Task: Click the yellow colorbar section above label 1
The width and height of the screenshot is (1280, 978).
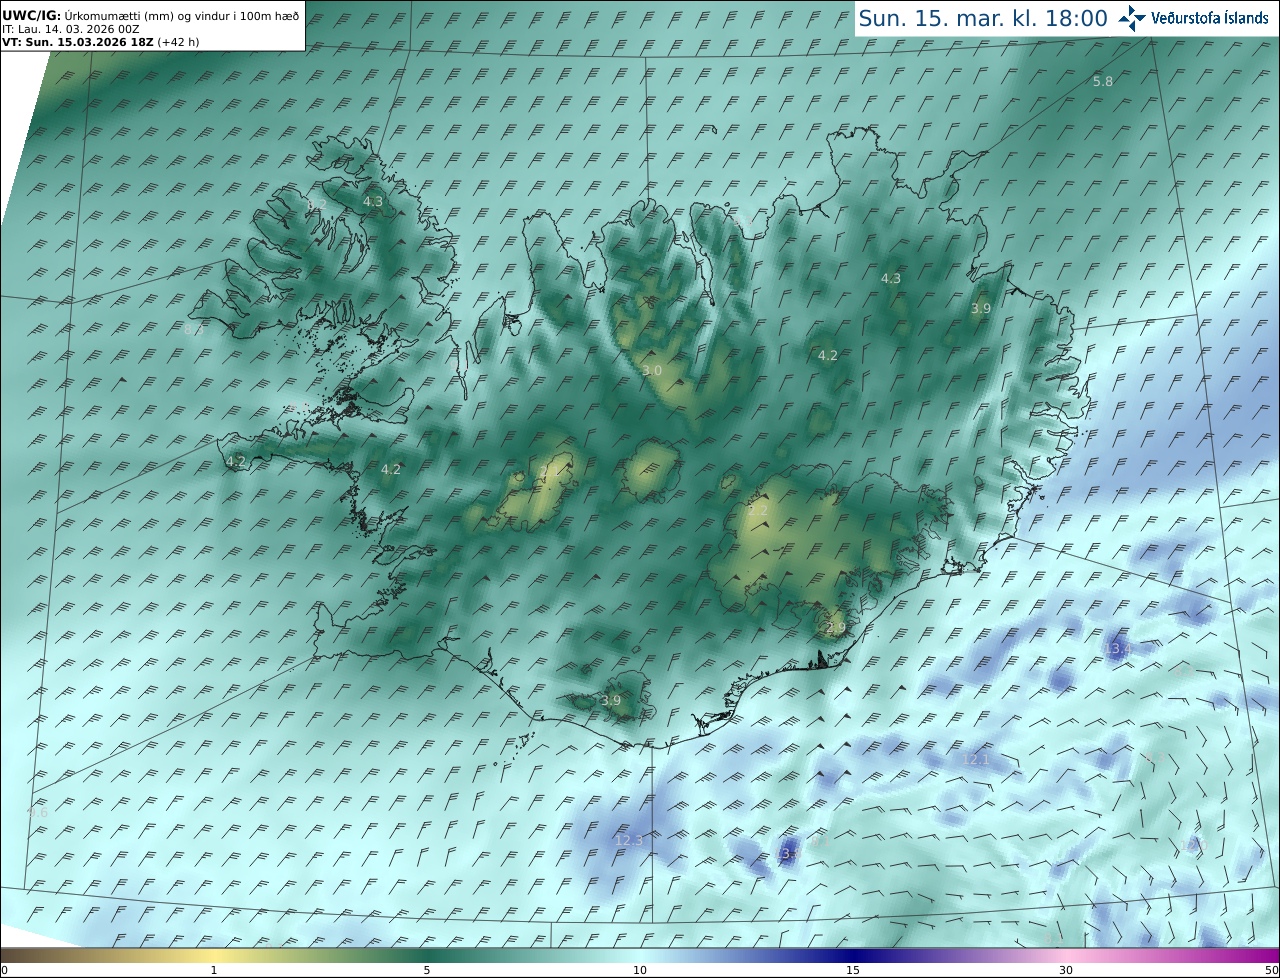Action: (214, 956)
